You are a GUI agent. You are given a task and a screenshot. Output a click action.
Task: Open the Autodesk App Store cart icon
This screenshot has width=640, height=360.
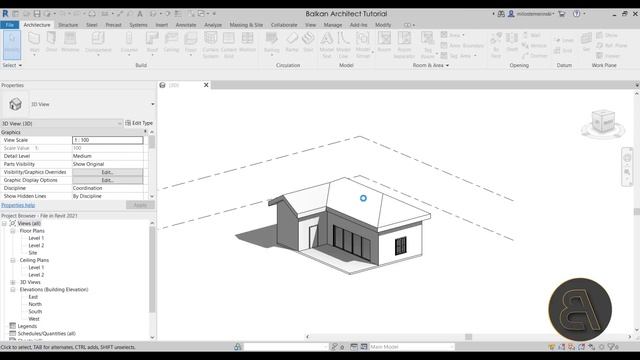point(562,14)
